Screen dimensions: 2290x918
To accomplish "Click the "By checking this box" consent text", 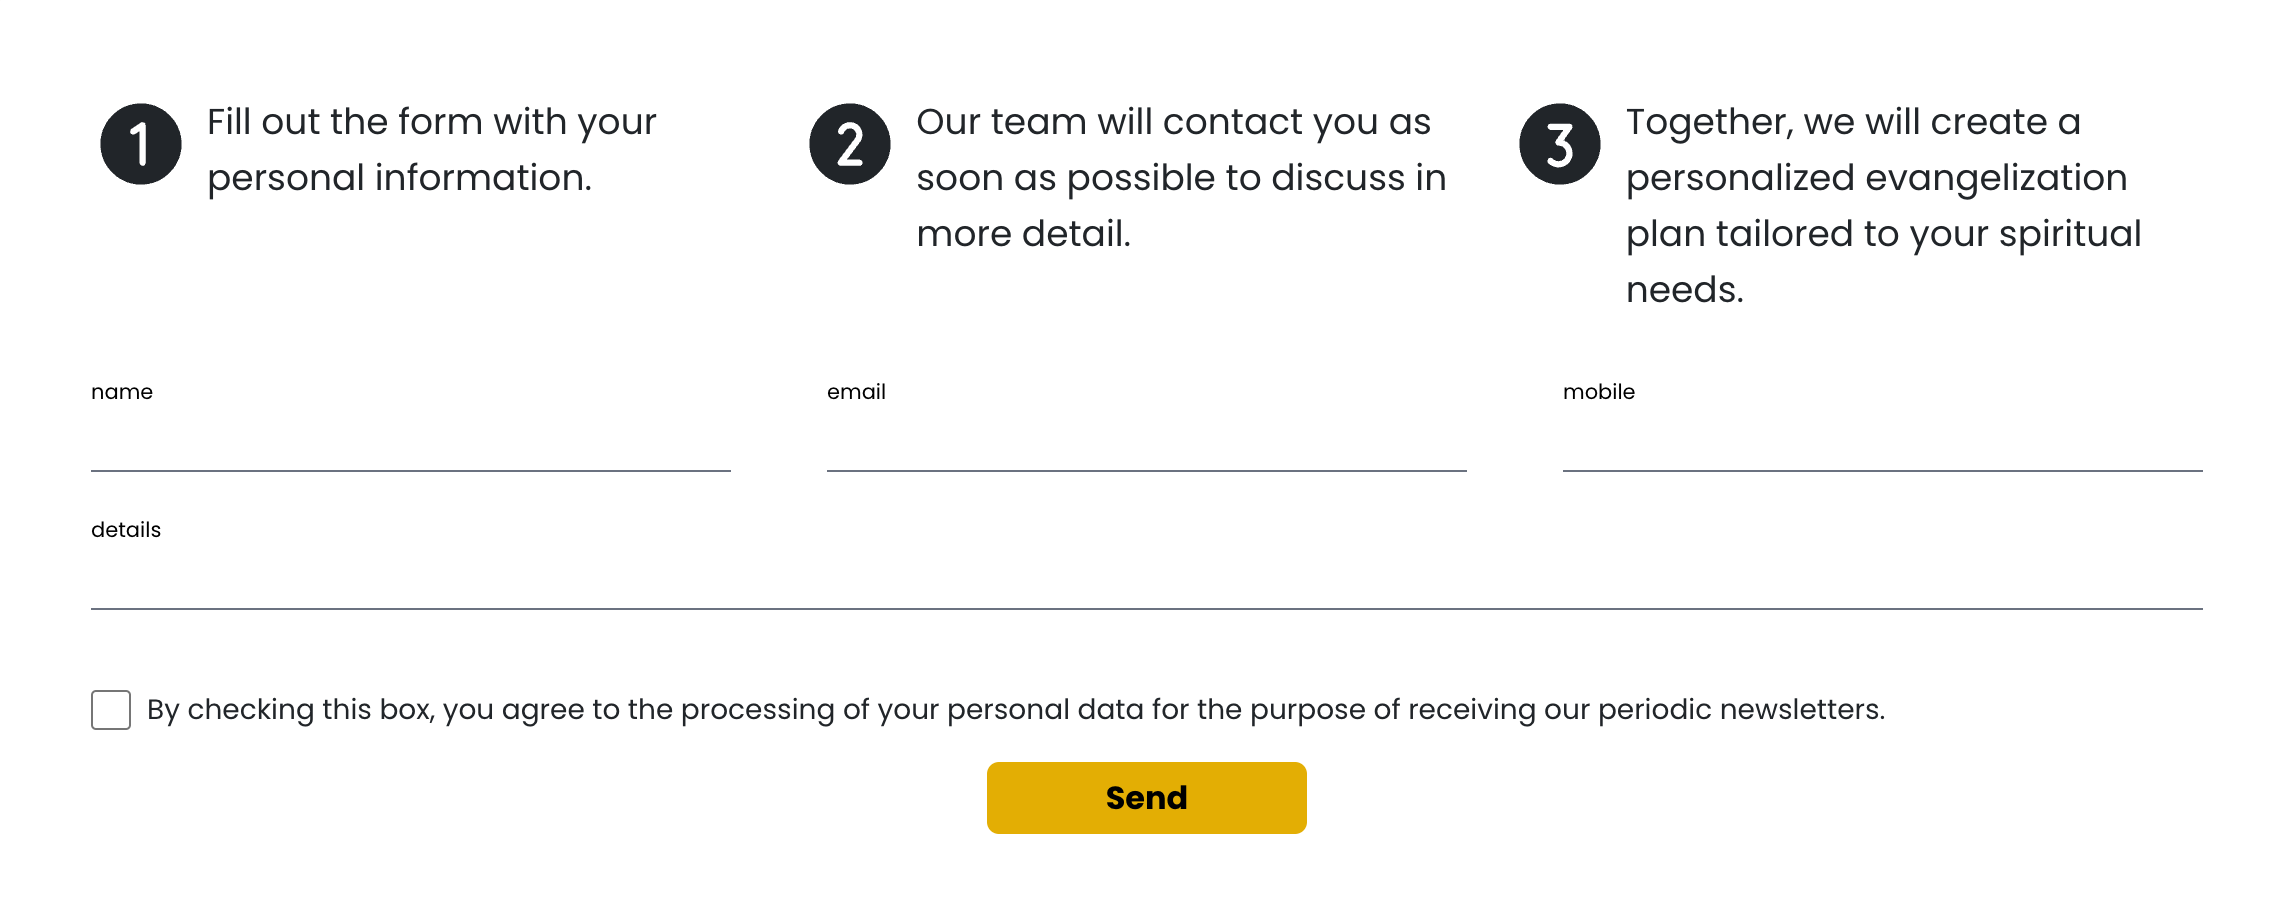I will 1015,710.
